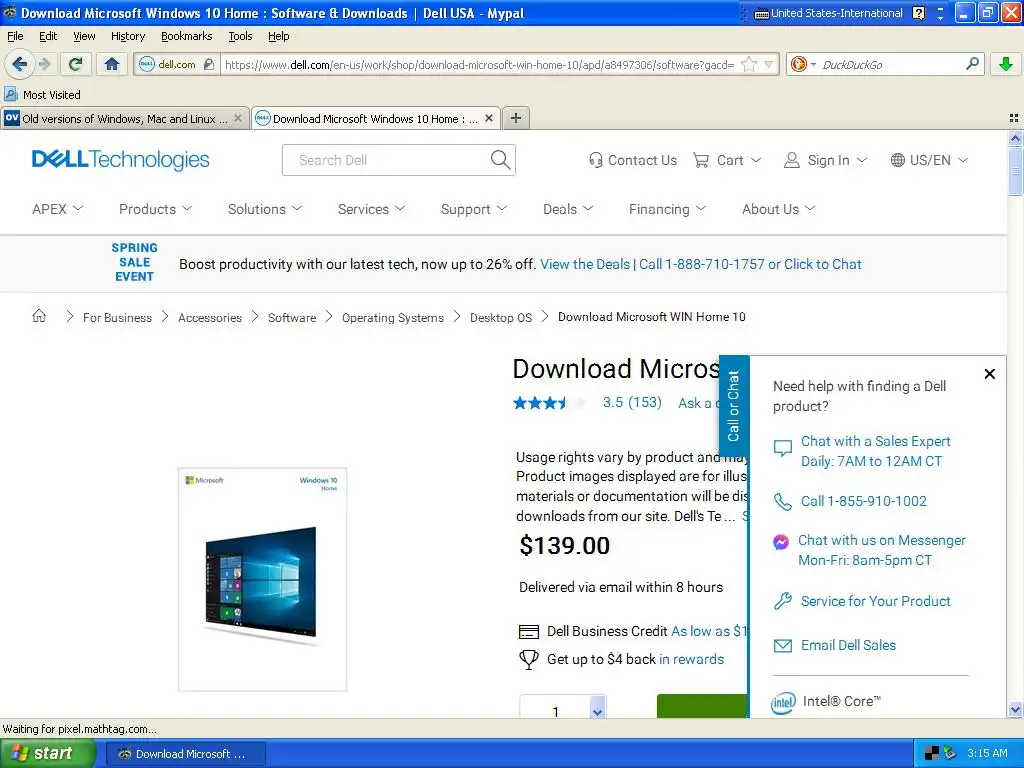
Task: Click the in rewards link
Action: click(691, 659)
